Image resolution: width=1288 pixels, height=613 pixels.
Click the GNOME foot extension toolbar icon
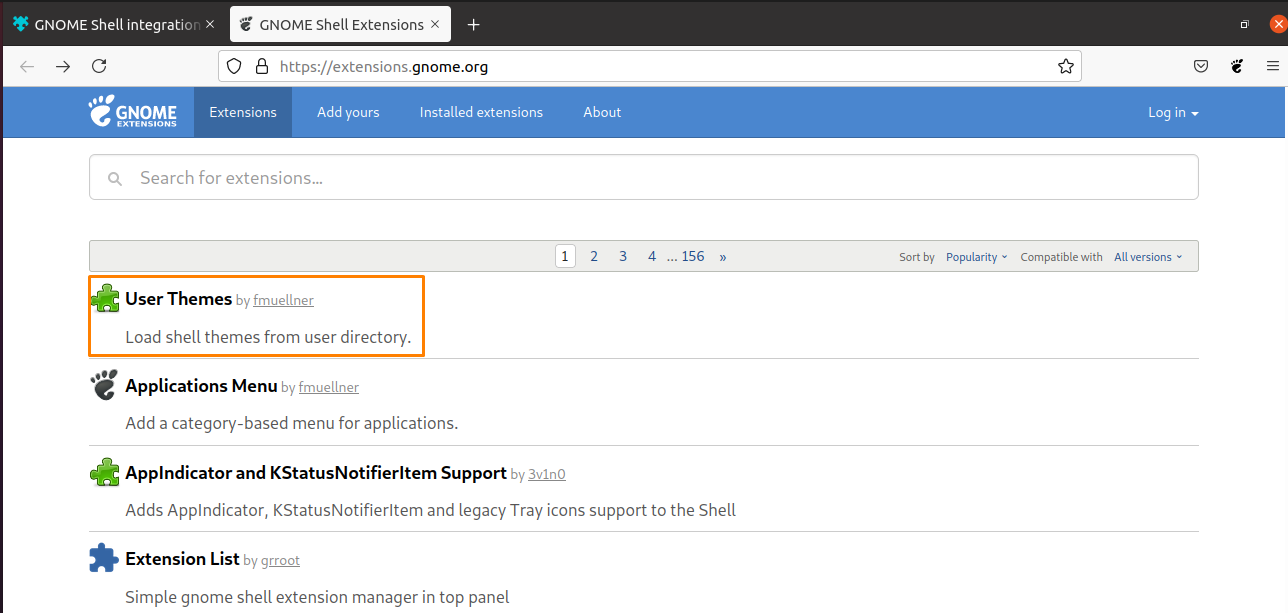point(1237,67)
